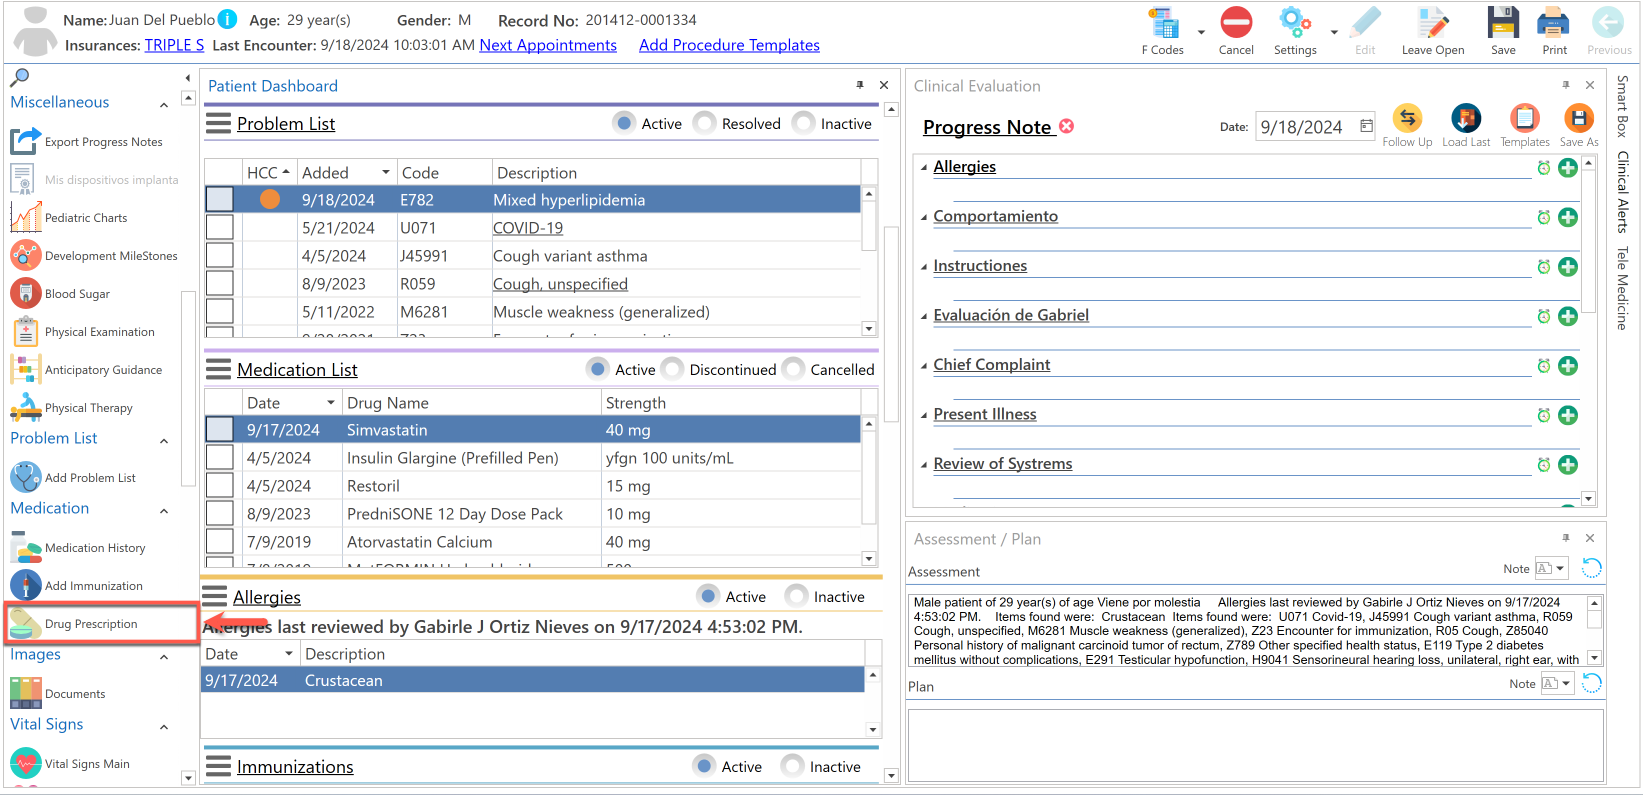Collapse the Problem List sidebar group

(164, 440)
